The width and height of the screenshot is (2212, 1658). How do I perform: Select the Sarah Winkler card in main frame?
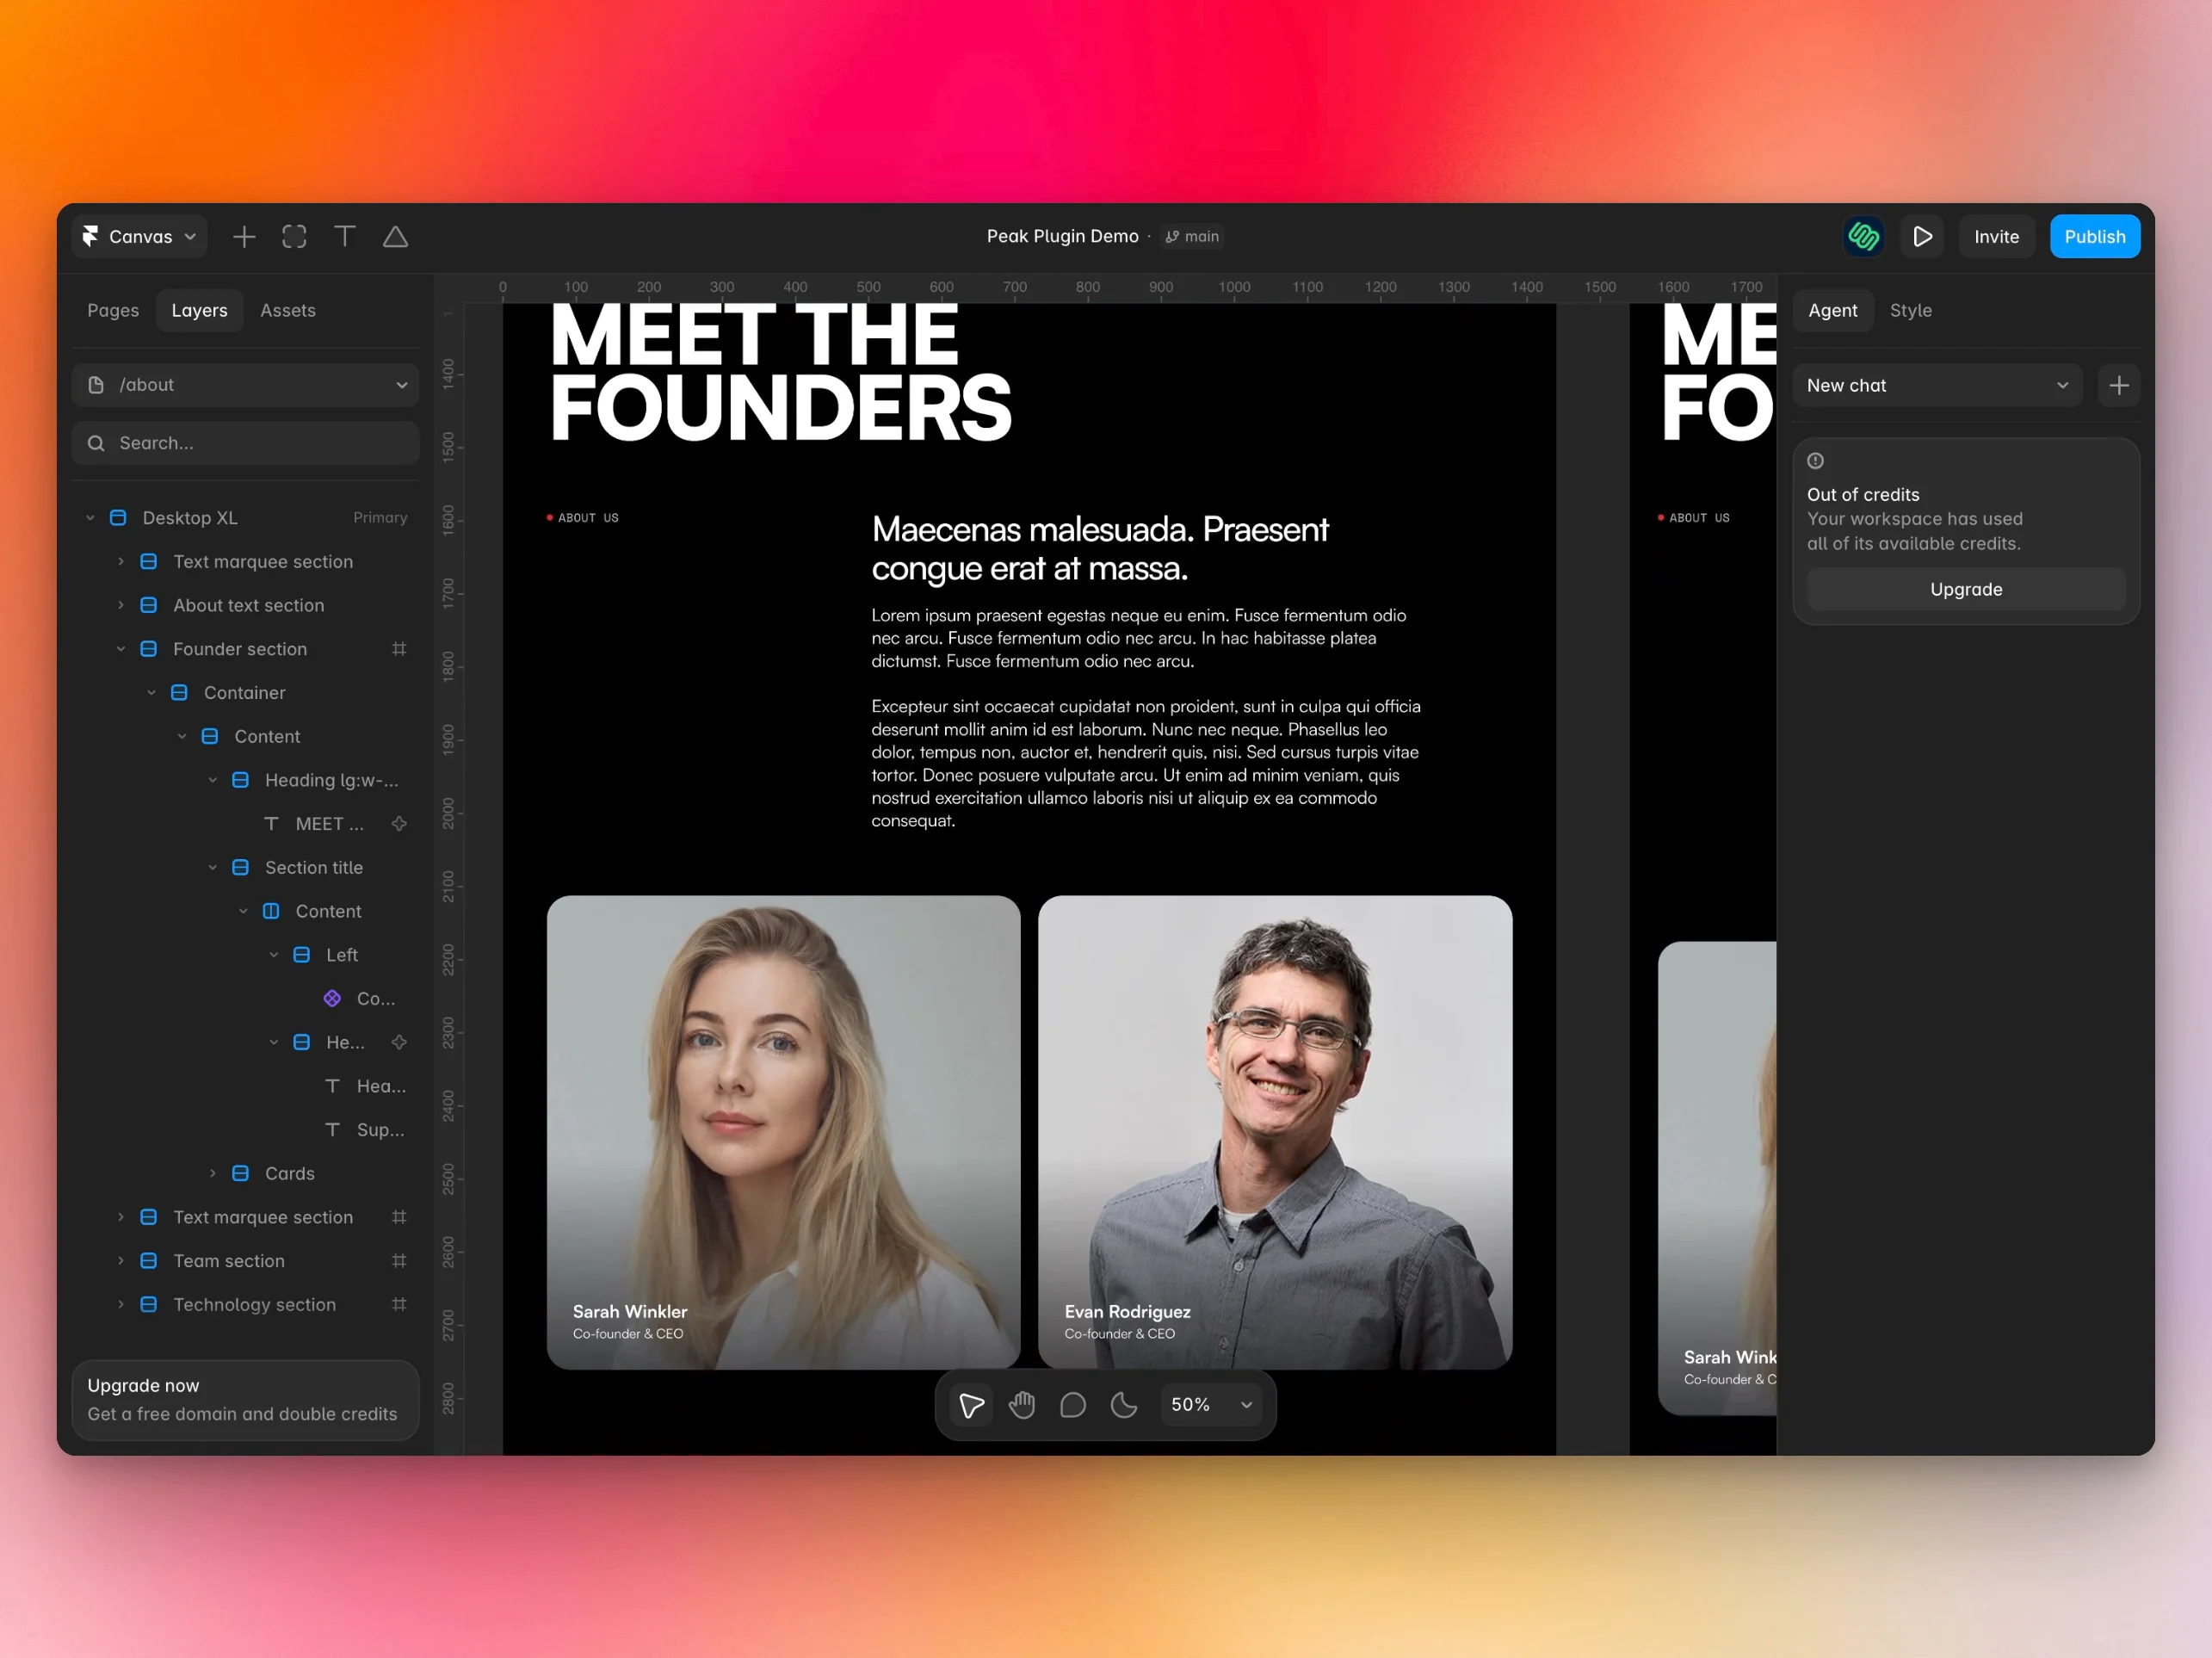783,1132
